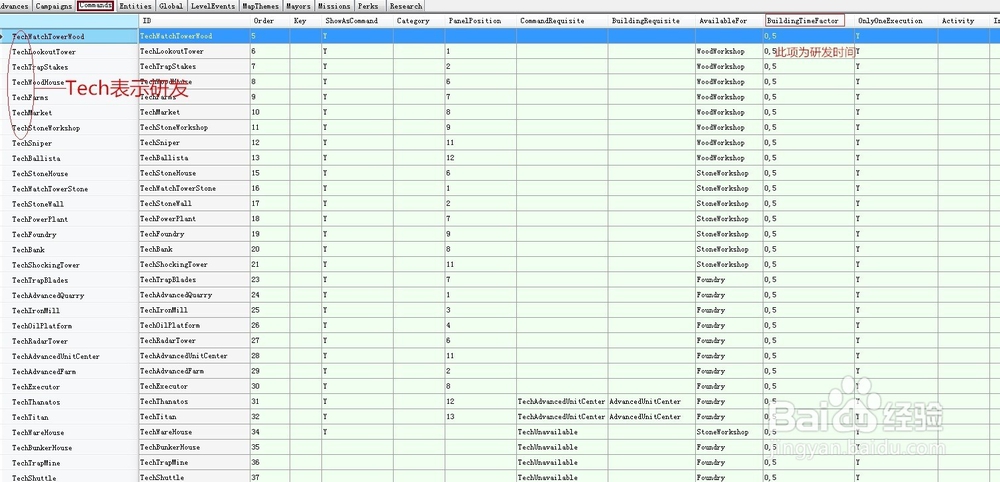1000x482 pixels.
Task: Select the TechTitan row header
Action: coord(69,417)
